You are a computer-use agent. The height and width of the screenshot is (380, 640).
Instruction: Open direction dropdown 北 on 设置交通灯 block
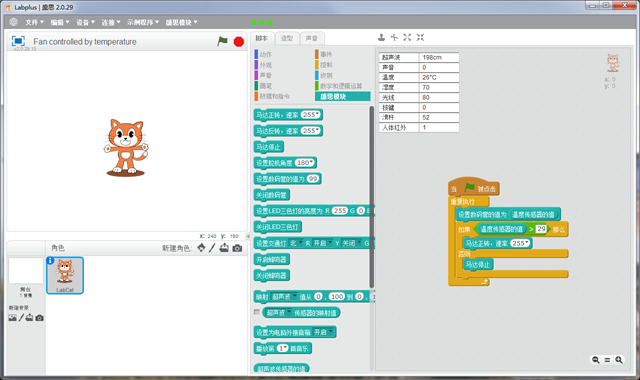pyautogui.click(x=296, y=243)
